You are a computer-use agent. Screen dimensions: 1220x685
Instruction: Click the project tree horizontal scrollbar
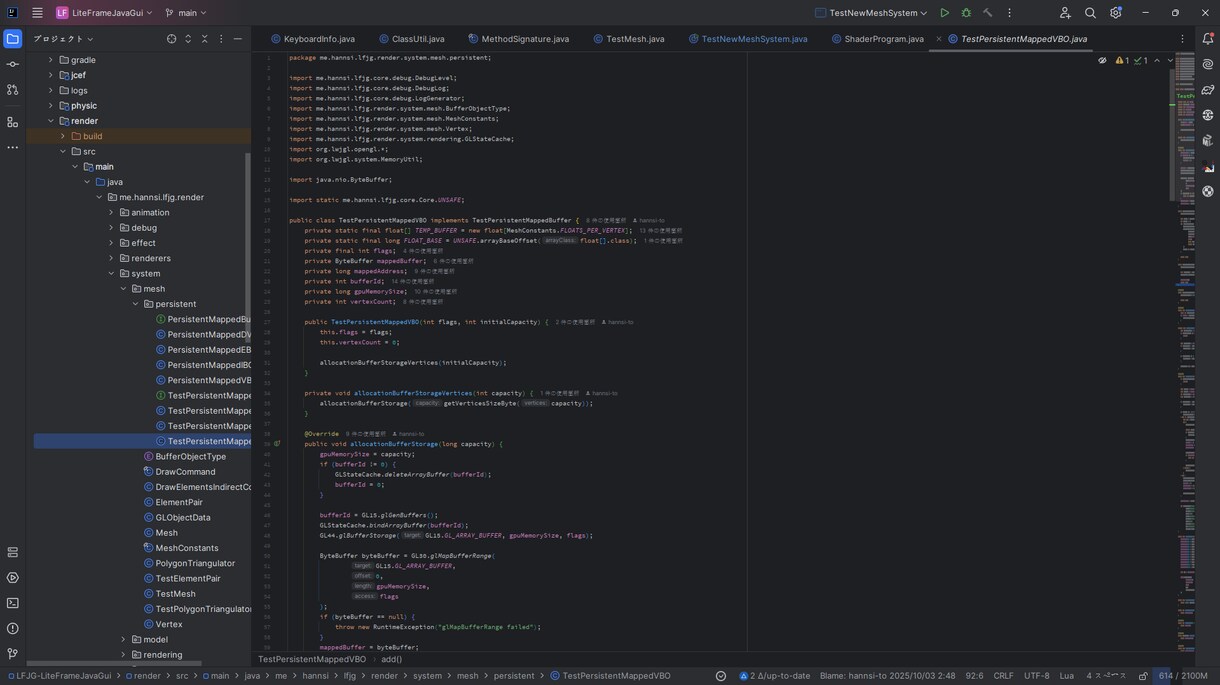(113, 663)
